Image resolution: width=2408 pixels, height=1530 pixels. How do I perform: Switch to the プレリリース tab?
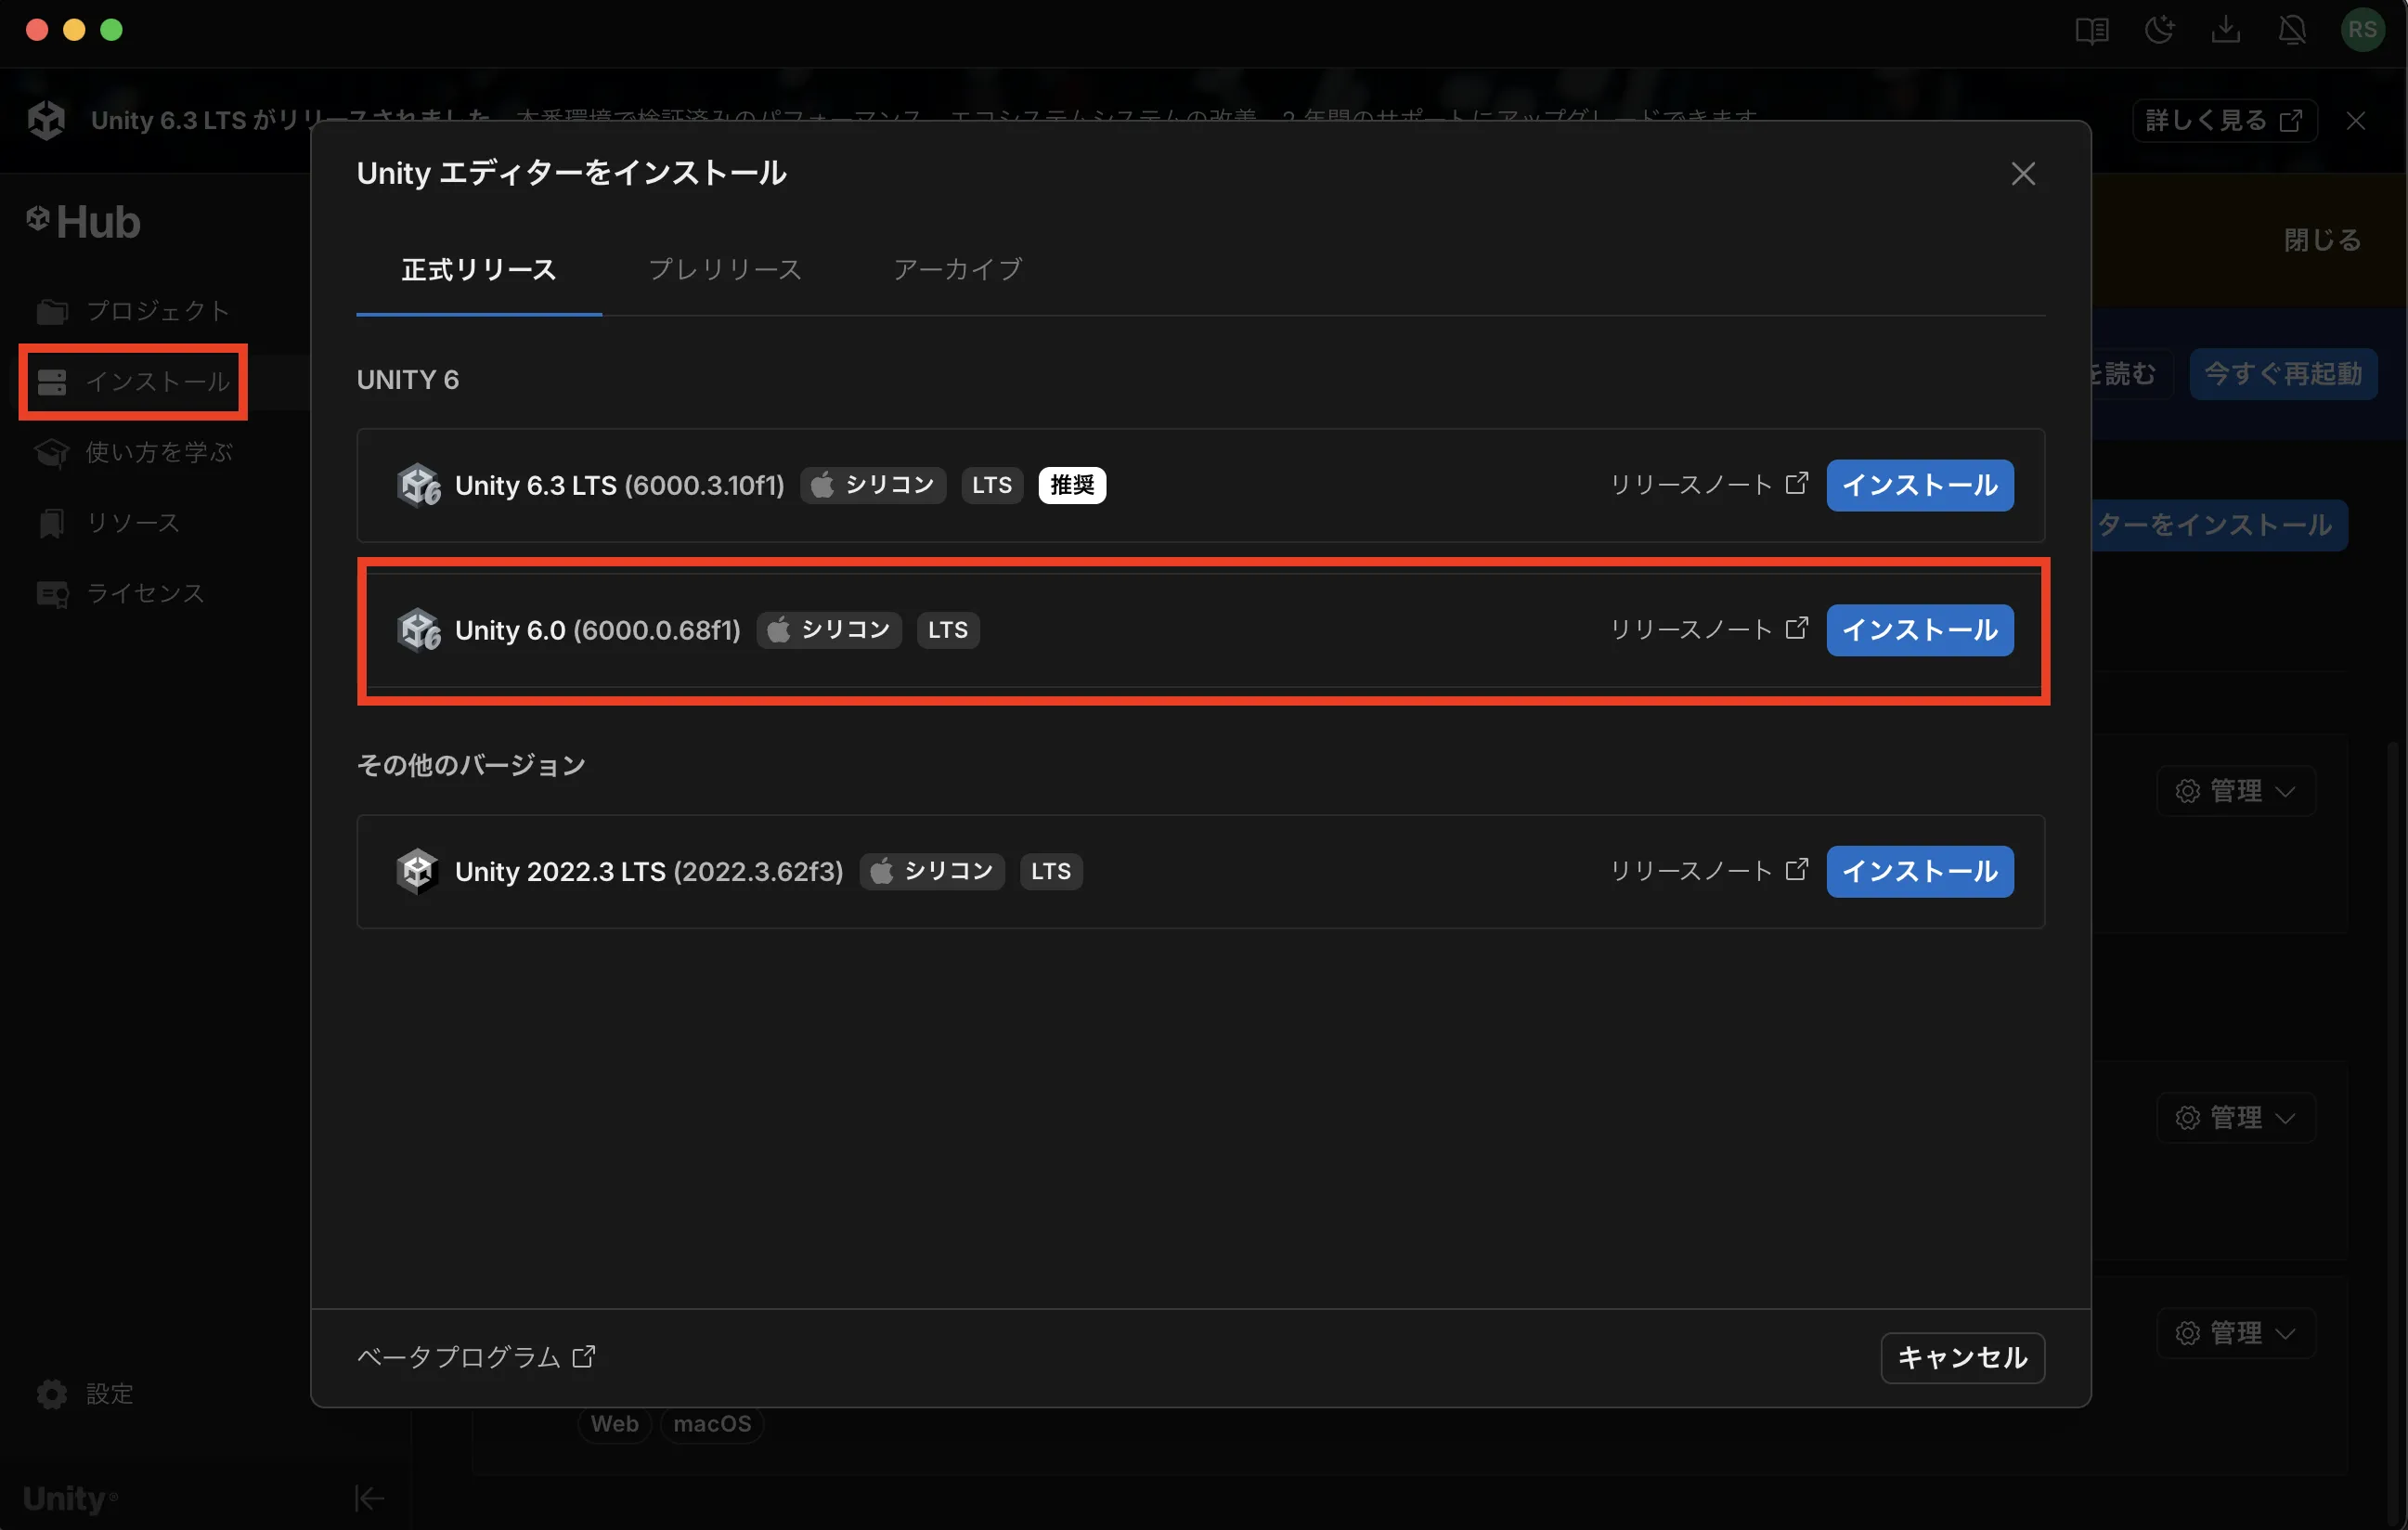(725, 269)
